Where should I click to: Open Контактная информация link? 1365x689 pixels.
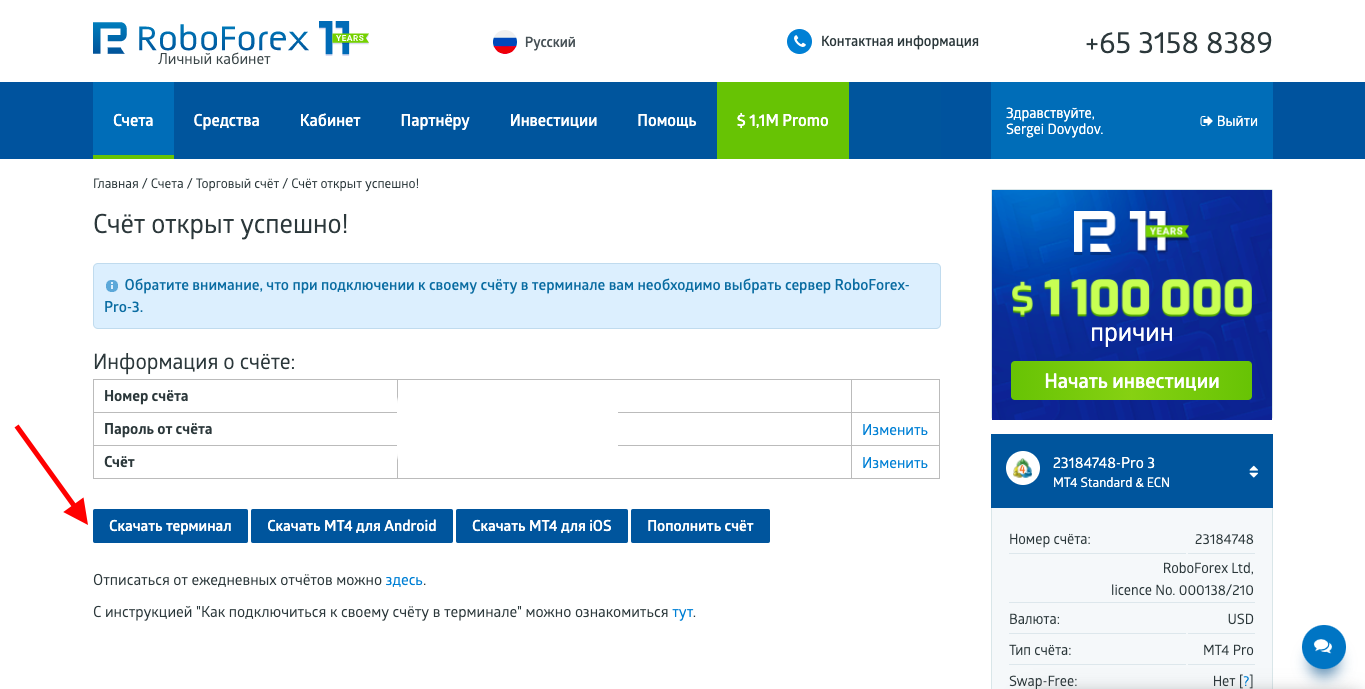[x=900, y=42]
